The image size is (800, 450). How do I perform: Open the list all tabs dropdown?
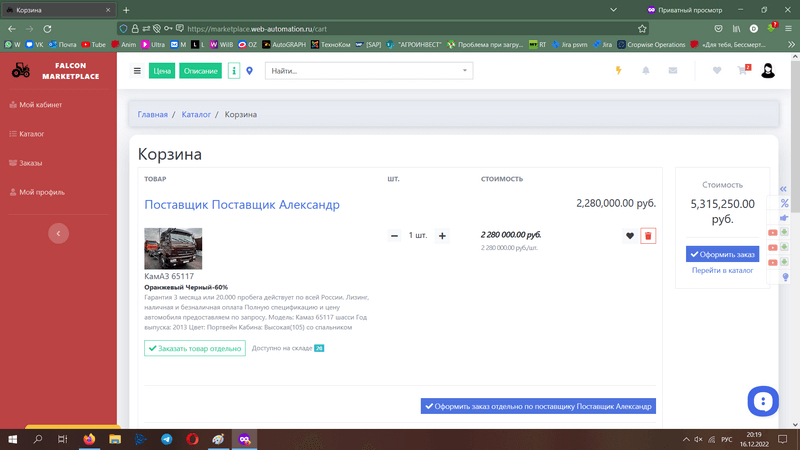(613, 10)
